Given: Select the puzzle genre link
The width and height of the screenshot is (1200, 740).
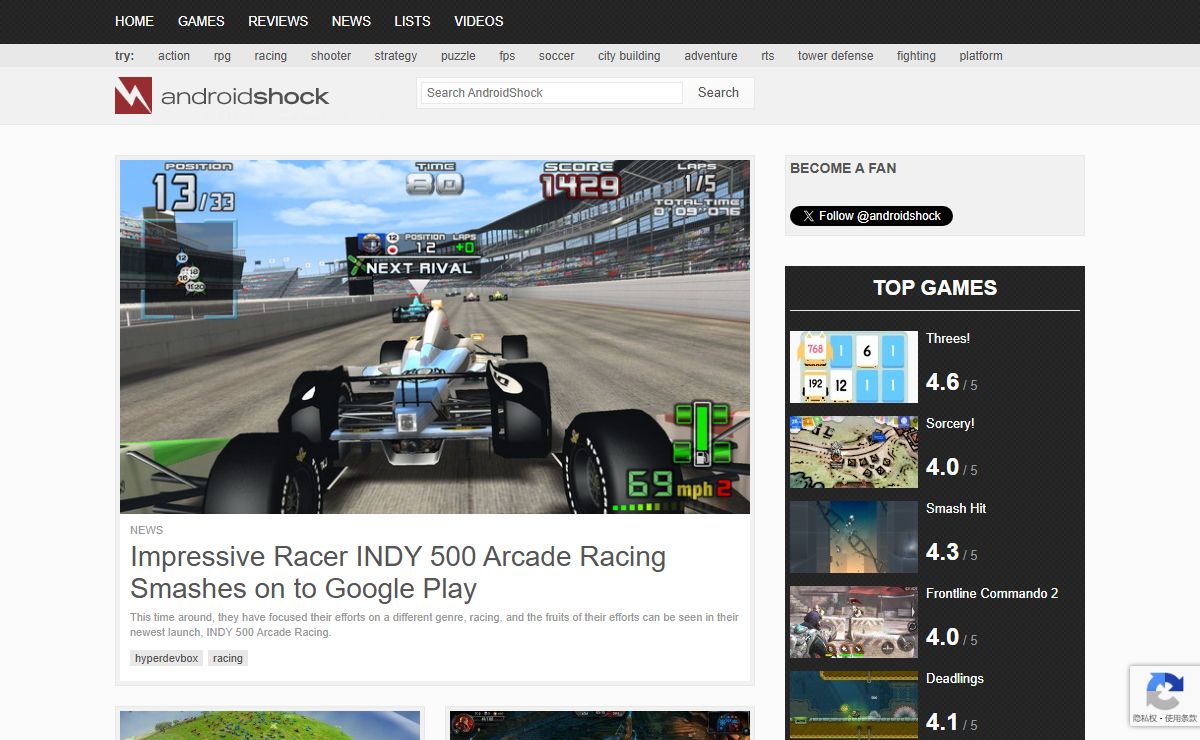Looking at the screenshot, I should click(x=458, y=56).
